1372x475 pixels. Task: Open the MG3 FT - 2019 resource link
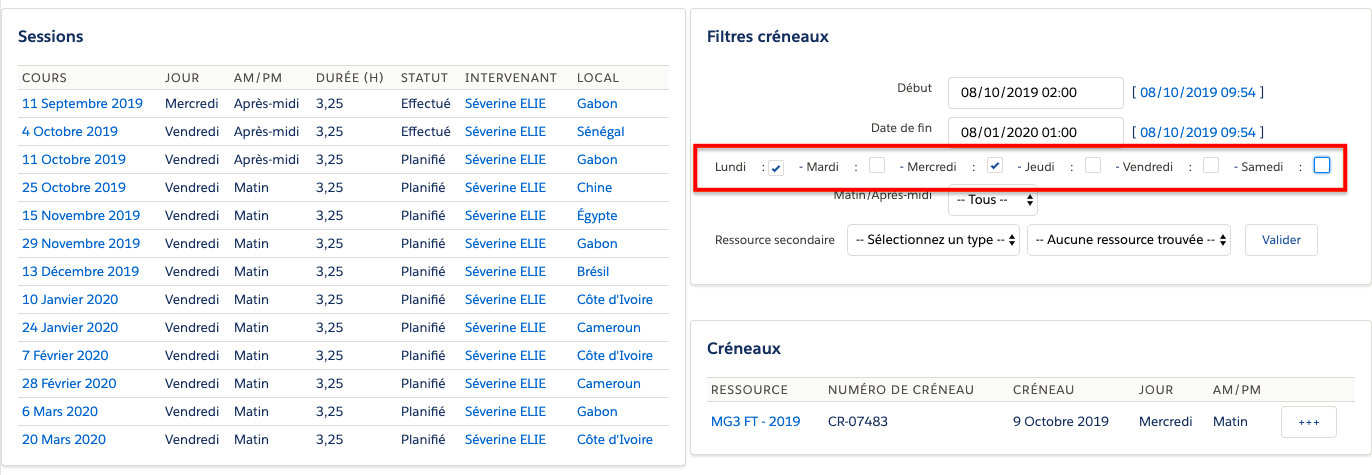[755, 422]
